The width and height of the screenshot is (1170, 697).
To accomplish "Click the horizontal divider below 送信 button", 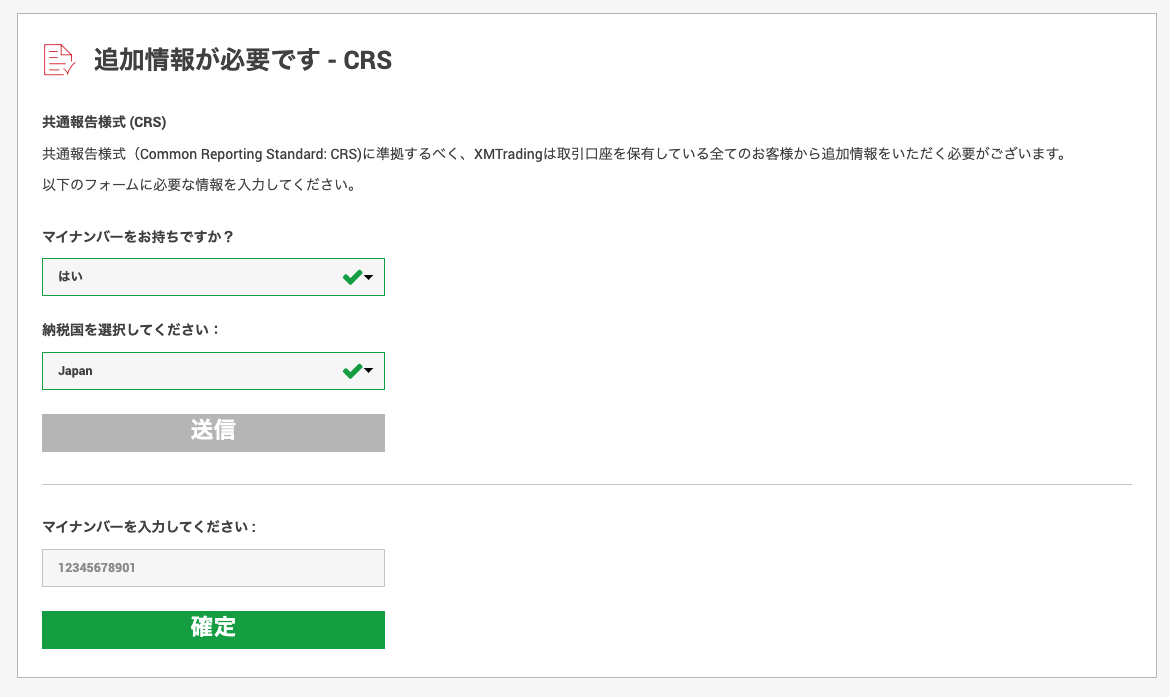I will (x=586, y=484).
